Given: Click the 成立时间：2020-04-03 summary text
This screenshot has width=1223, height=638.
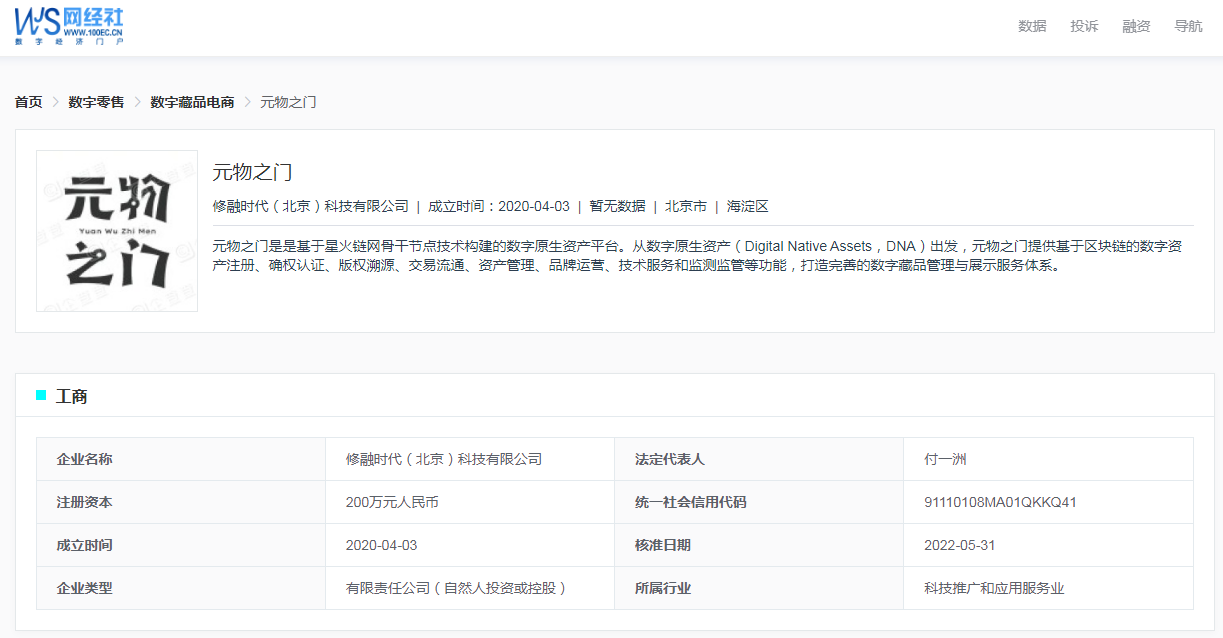Looking at the screenshot, I should tap(499, 206).
